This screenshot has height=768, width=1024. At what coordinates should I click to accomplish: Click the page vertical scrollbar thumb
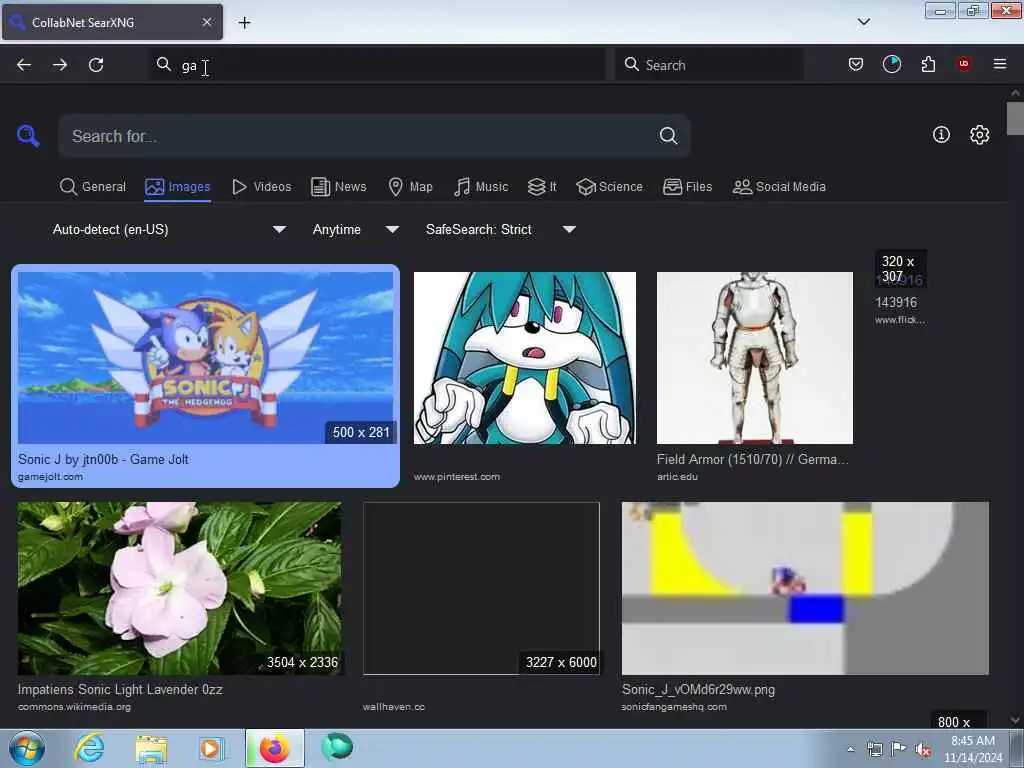point(1015,118)
